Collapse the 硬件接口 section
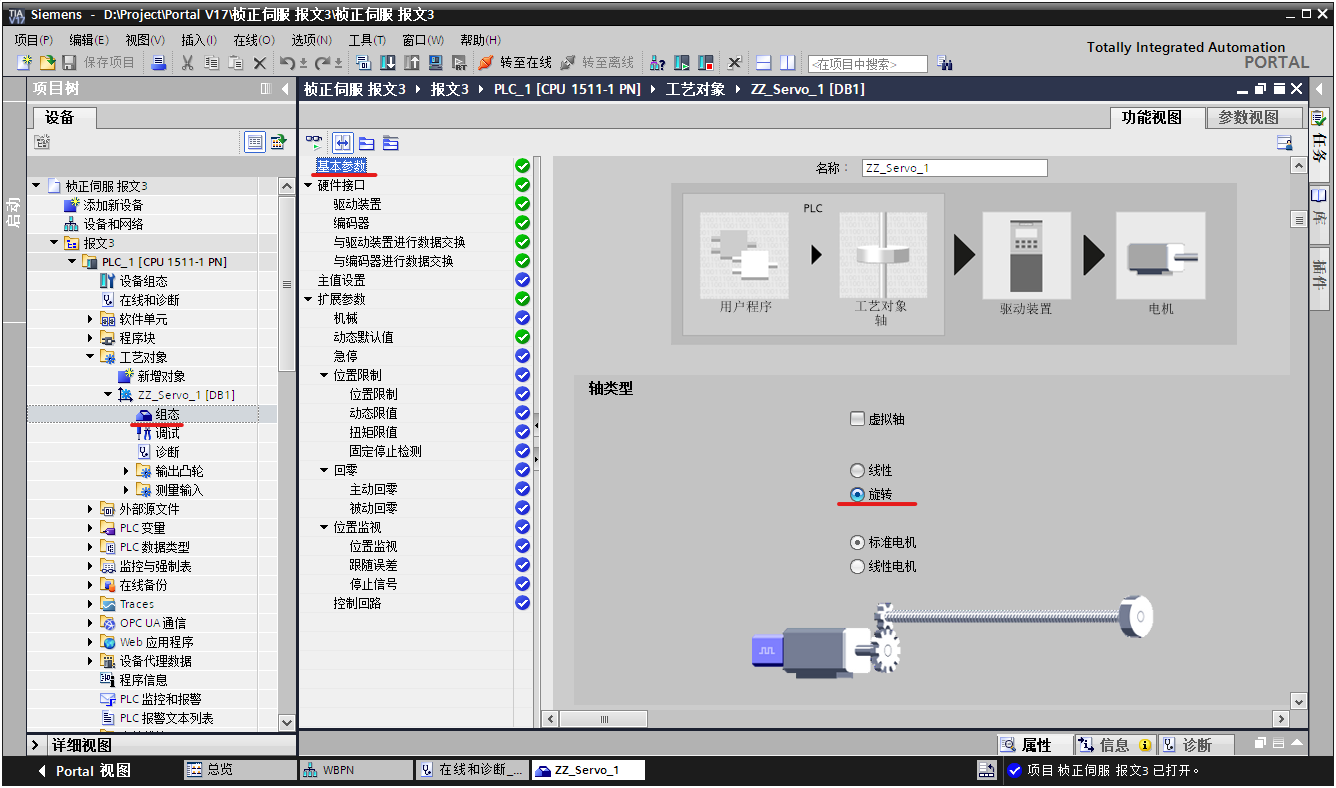Screen dimensions: 1336x788 click(x=309, y=185)
